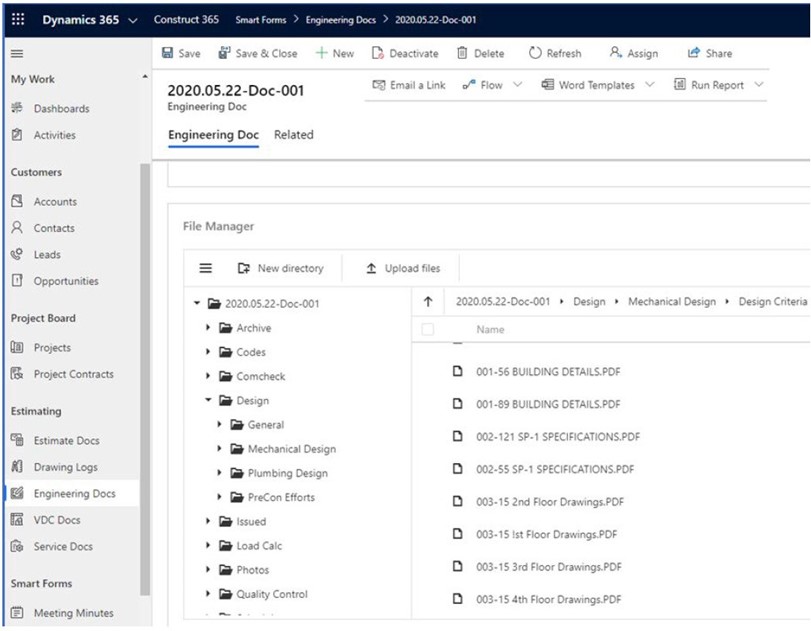Click the Run Report icon
Screen dimensions: 811x631
pos(680,84)
